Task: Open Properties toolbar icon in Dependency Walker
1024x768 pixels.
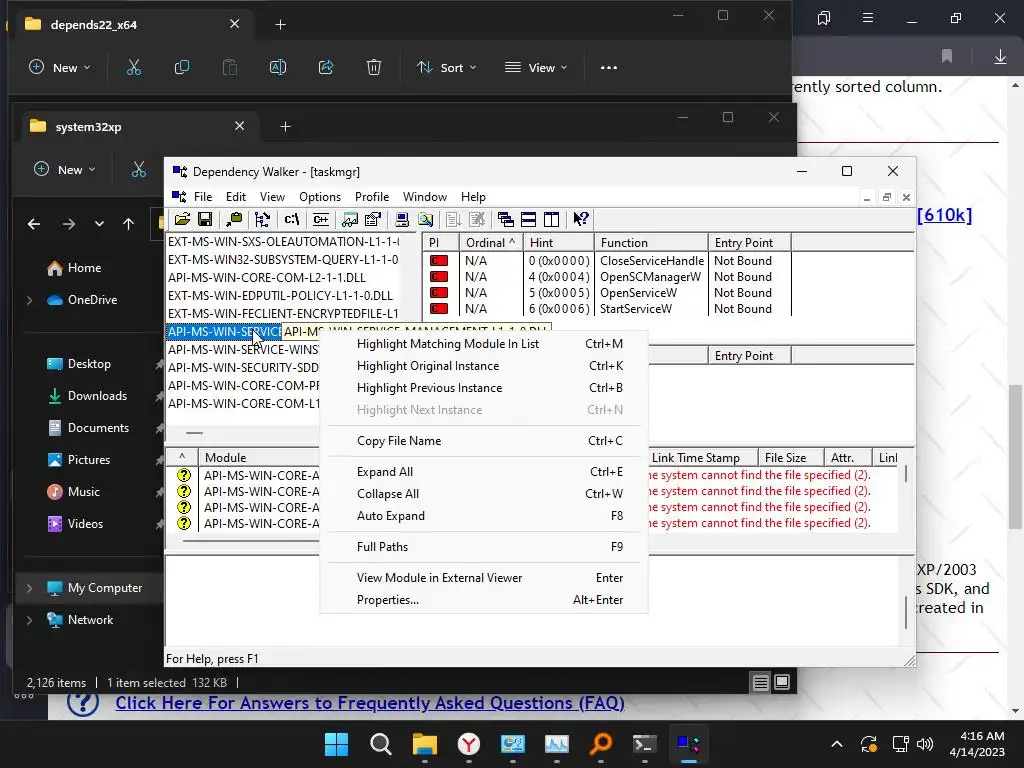Action: pos(373,219)
